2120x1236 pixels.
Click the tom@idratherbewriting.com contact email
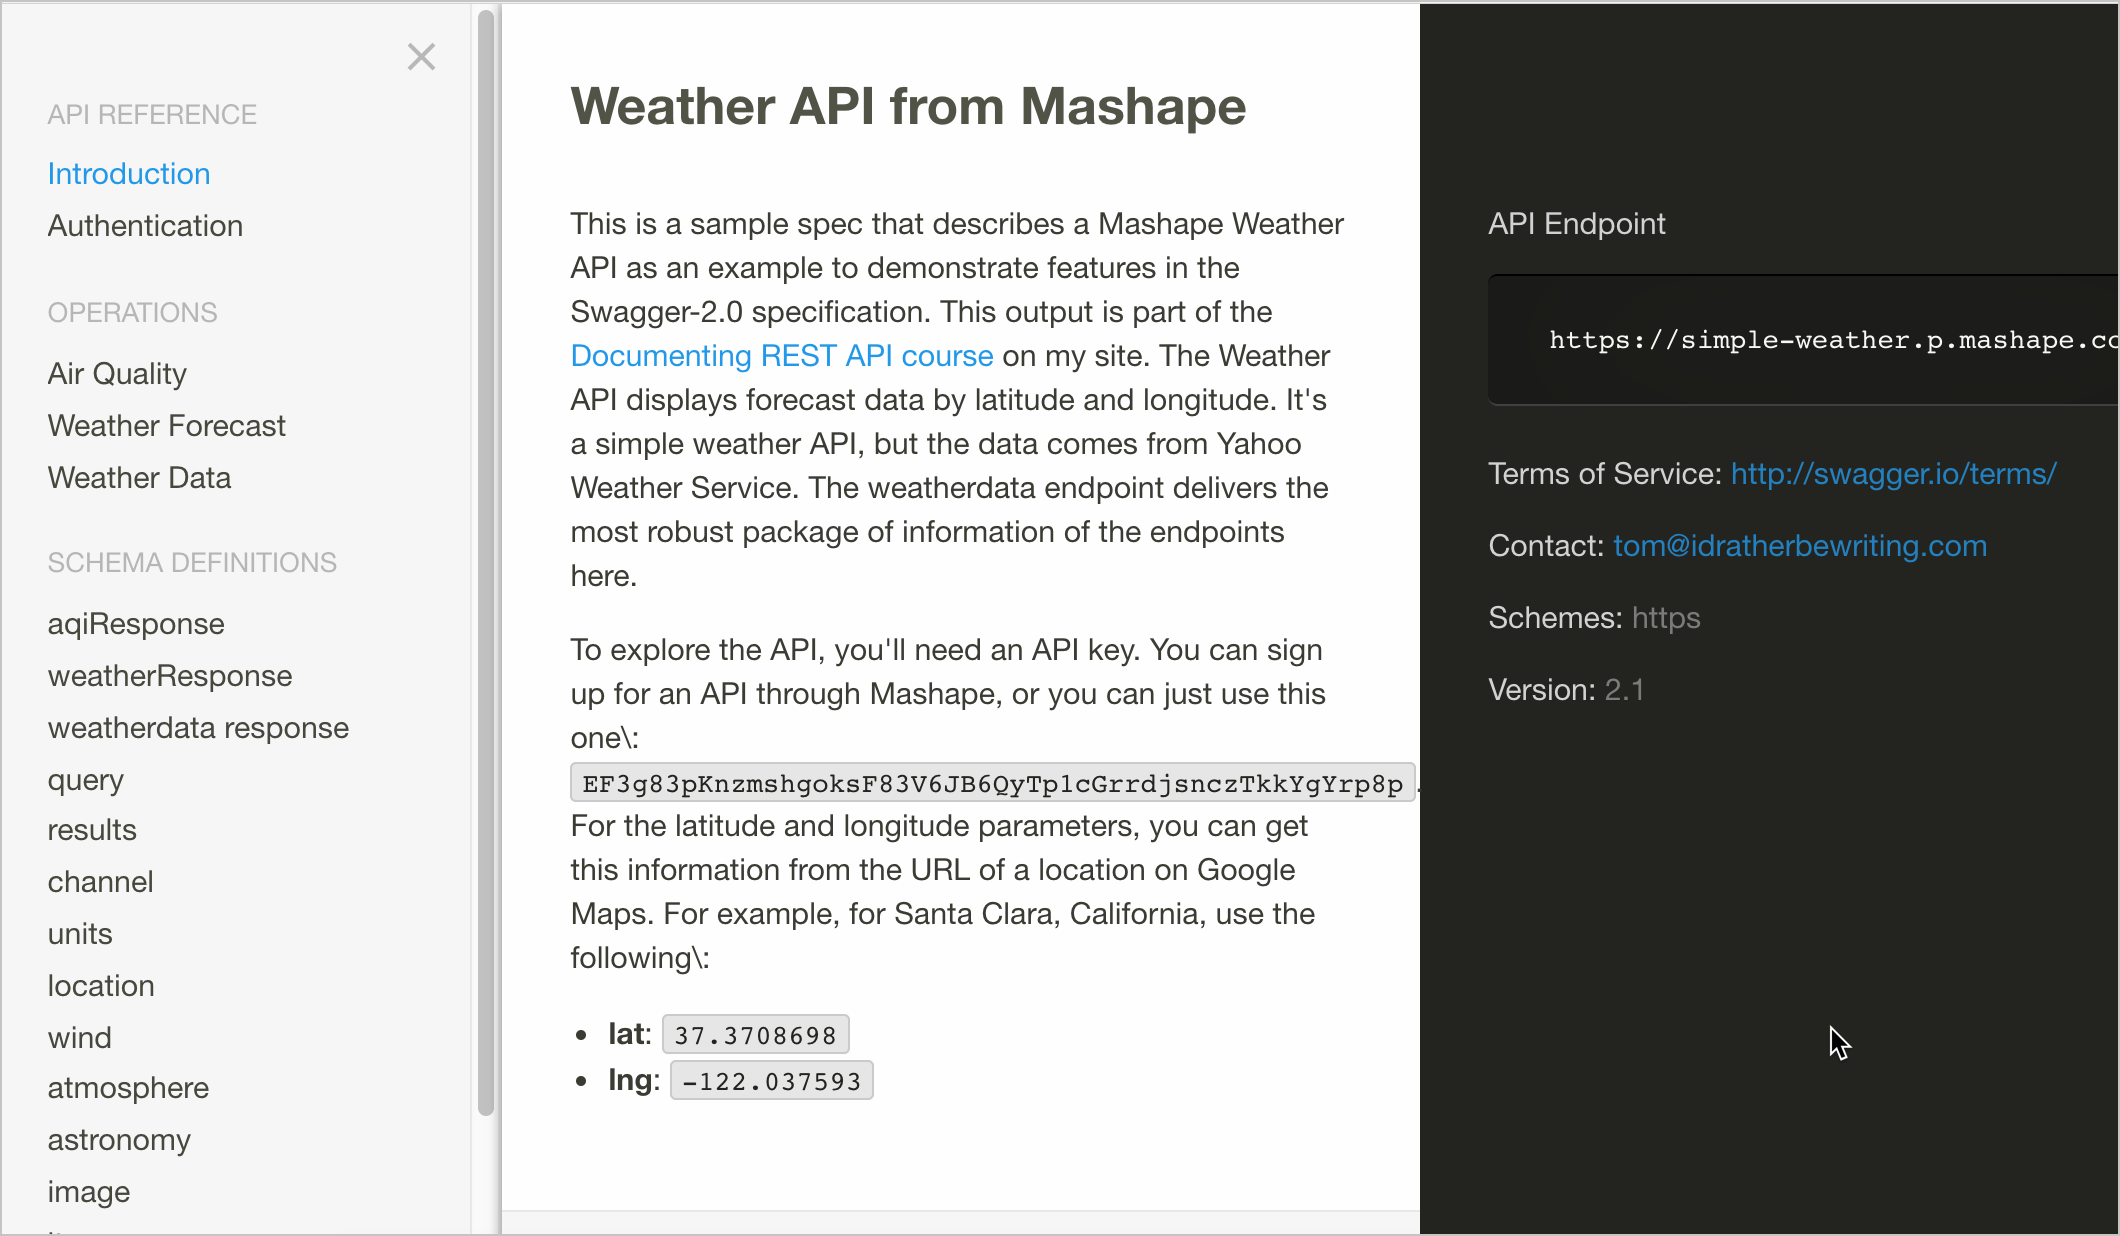click(x=1800, y=546)
